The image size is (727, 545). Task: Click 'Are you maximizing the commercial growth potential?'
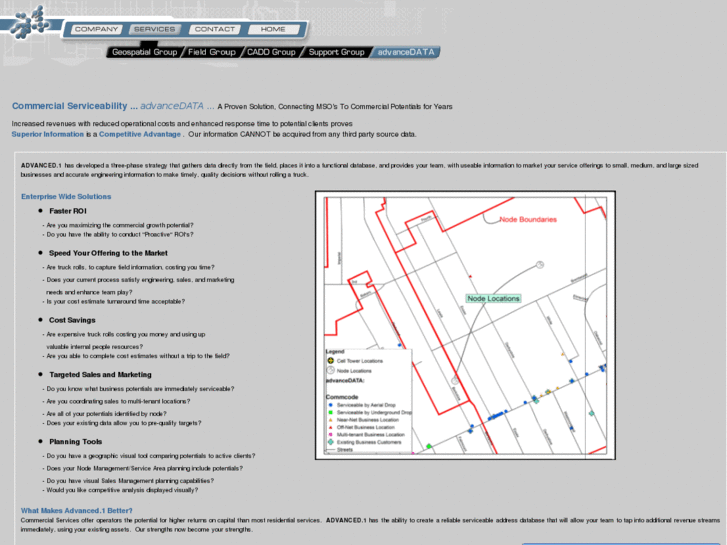pos(120,225)
